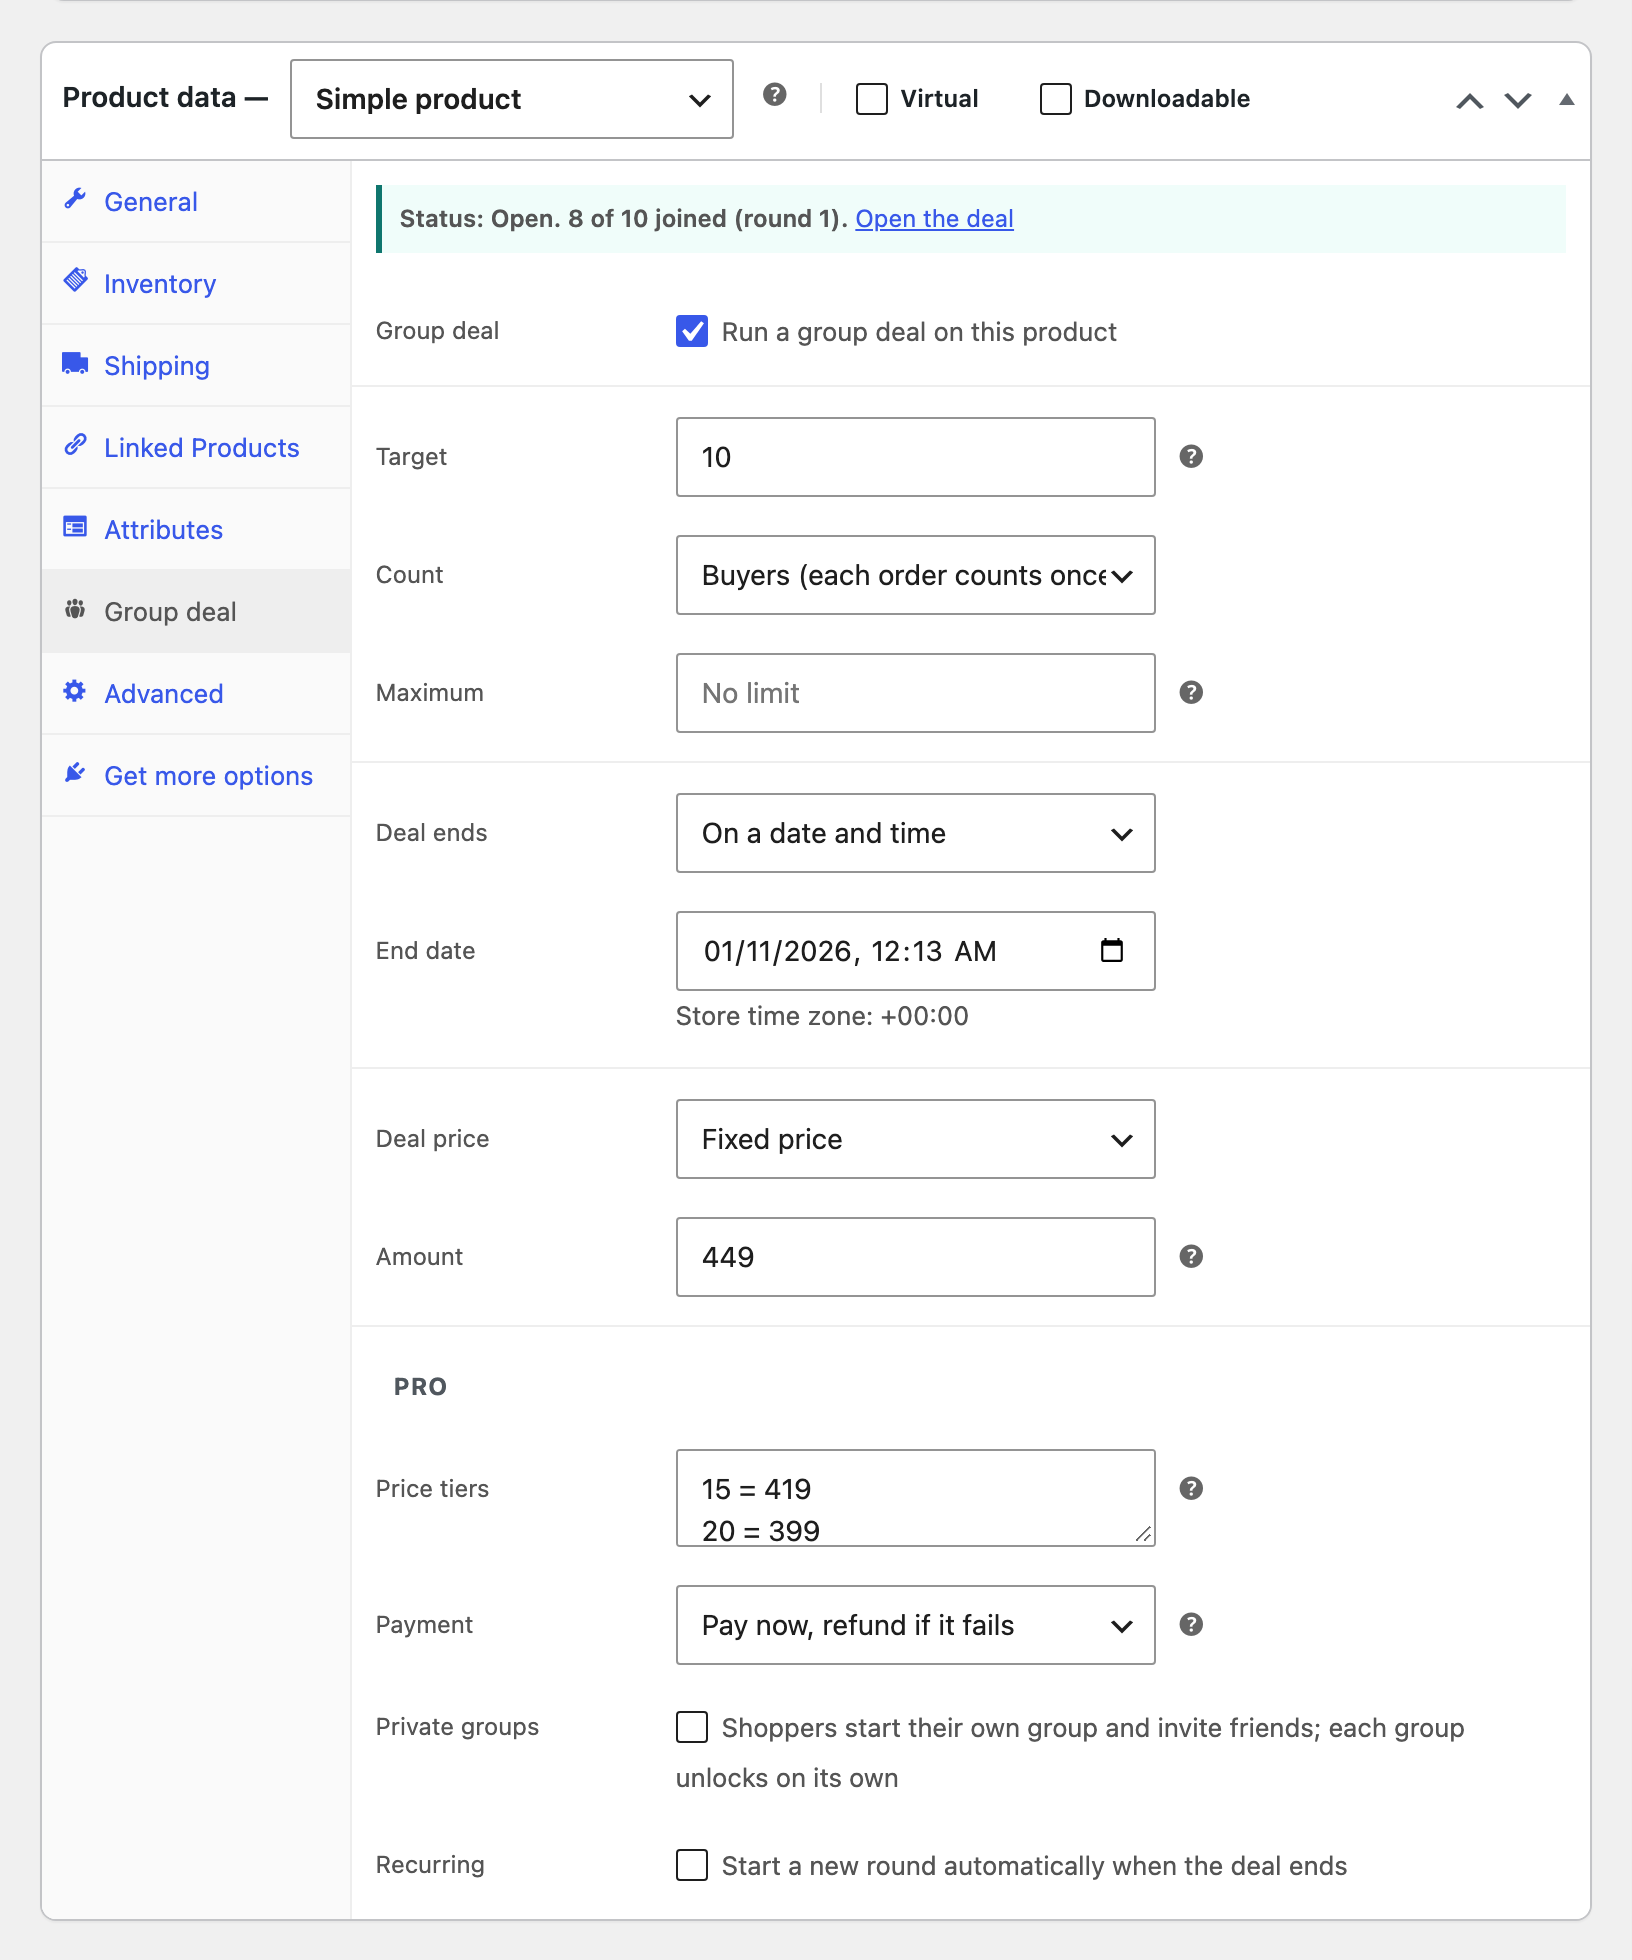Switch to the Linked Products tab
This screenshot has width=1632, height=1960.
pyautogui.click(x=196, y=447)
